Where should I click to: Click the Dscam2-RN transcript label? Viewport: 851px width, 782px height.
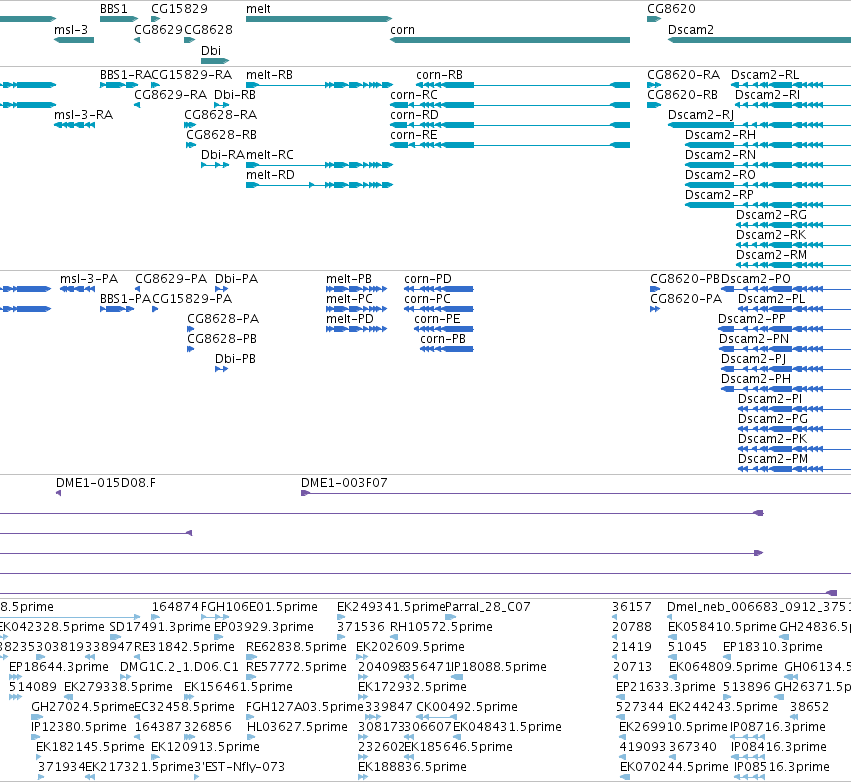coord(720,155)
